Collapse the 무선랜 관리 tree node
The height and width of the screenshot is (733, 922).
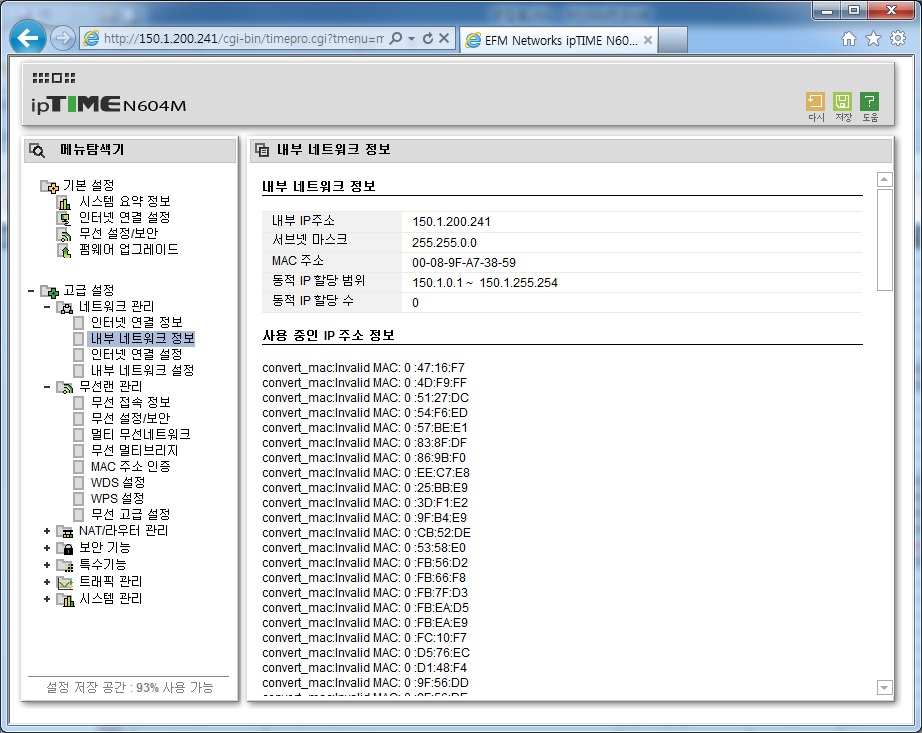pos(46,387)
